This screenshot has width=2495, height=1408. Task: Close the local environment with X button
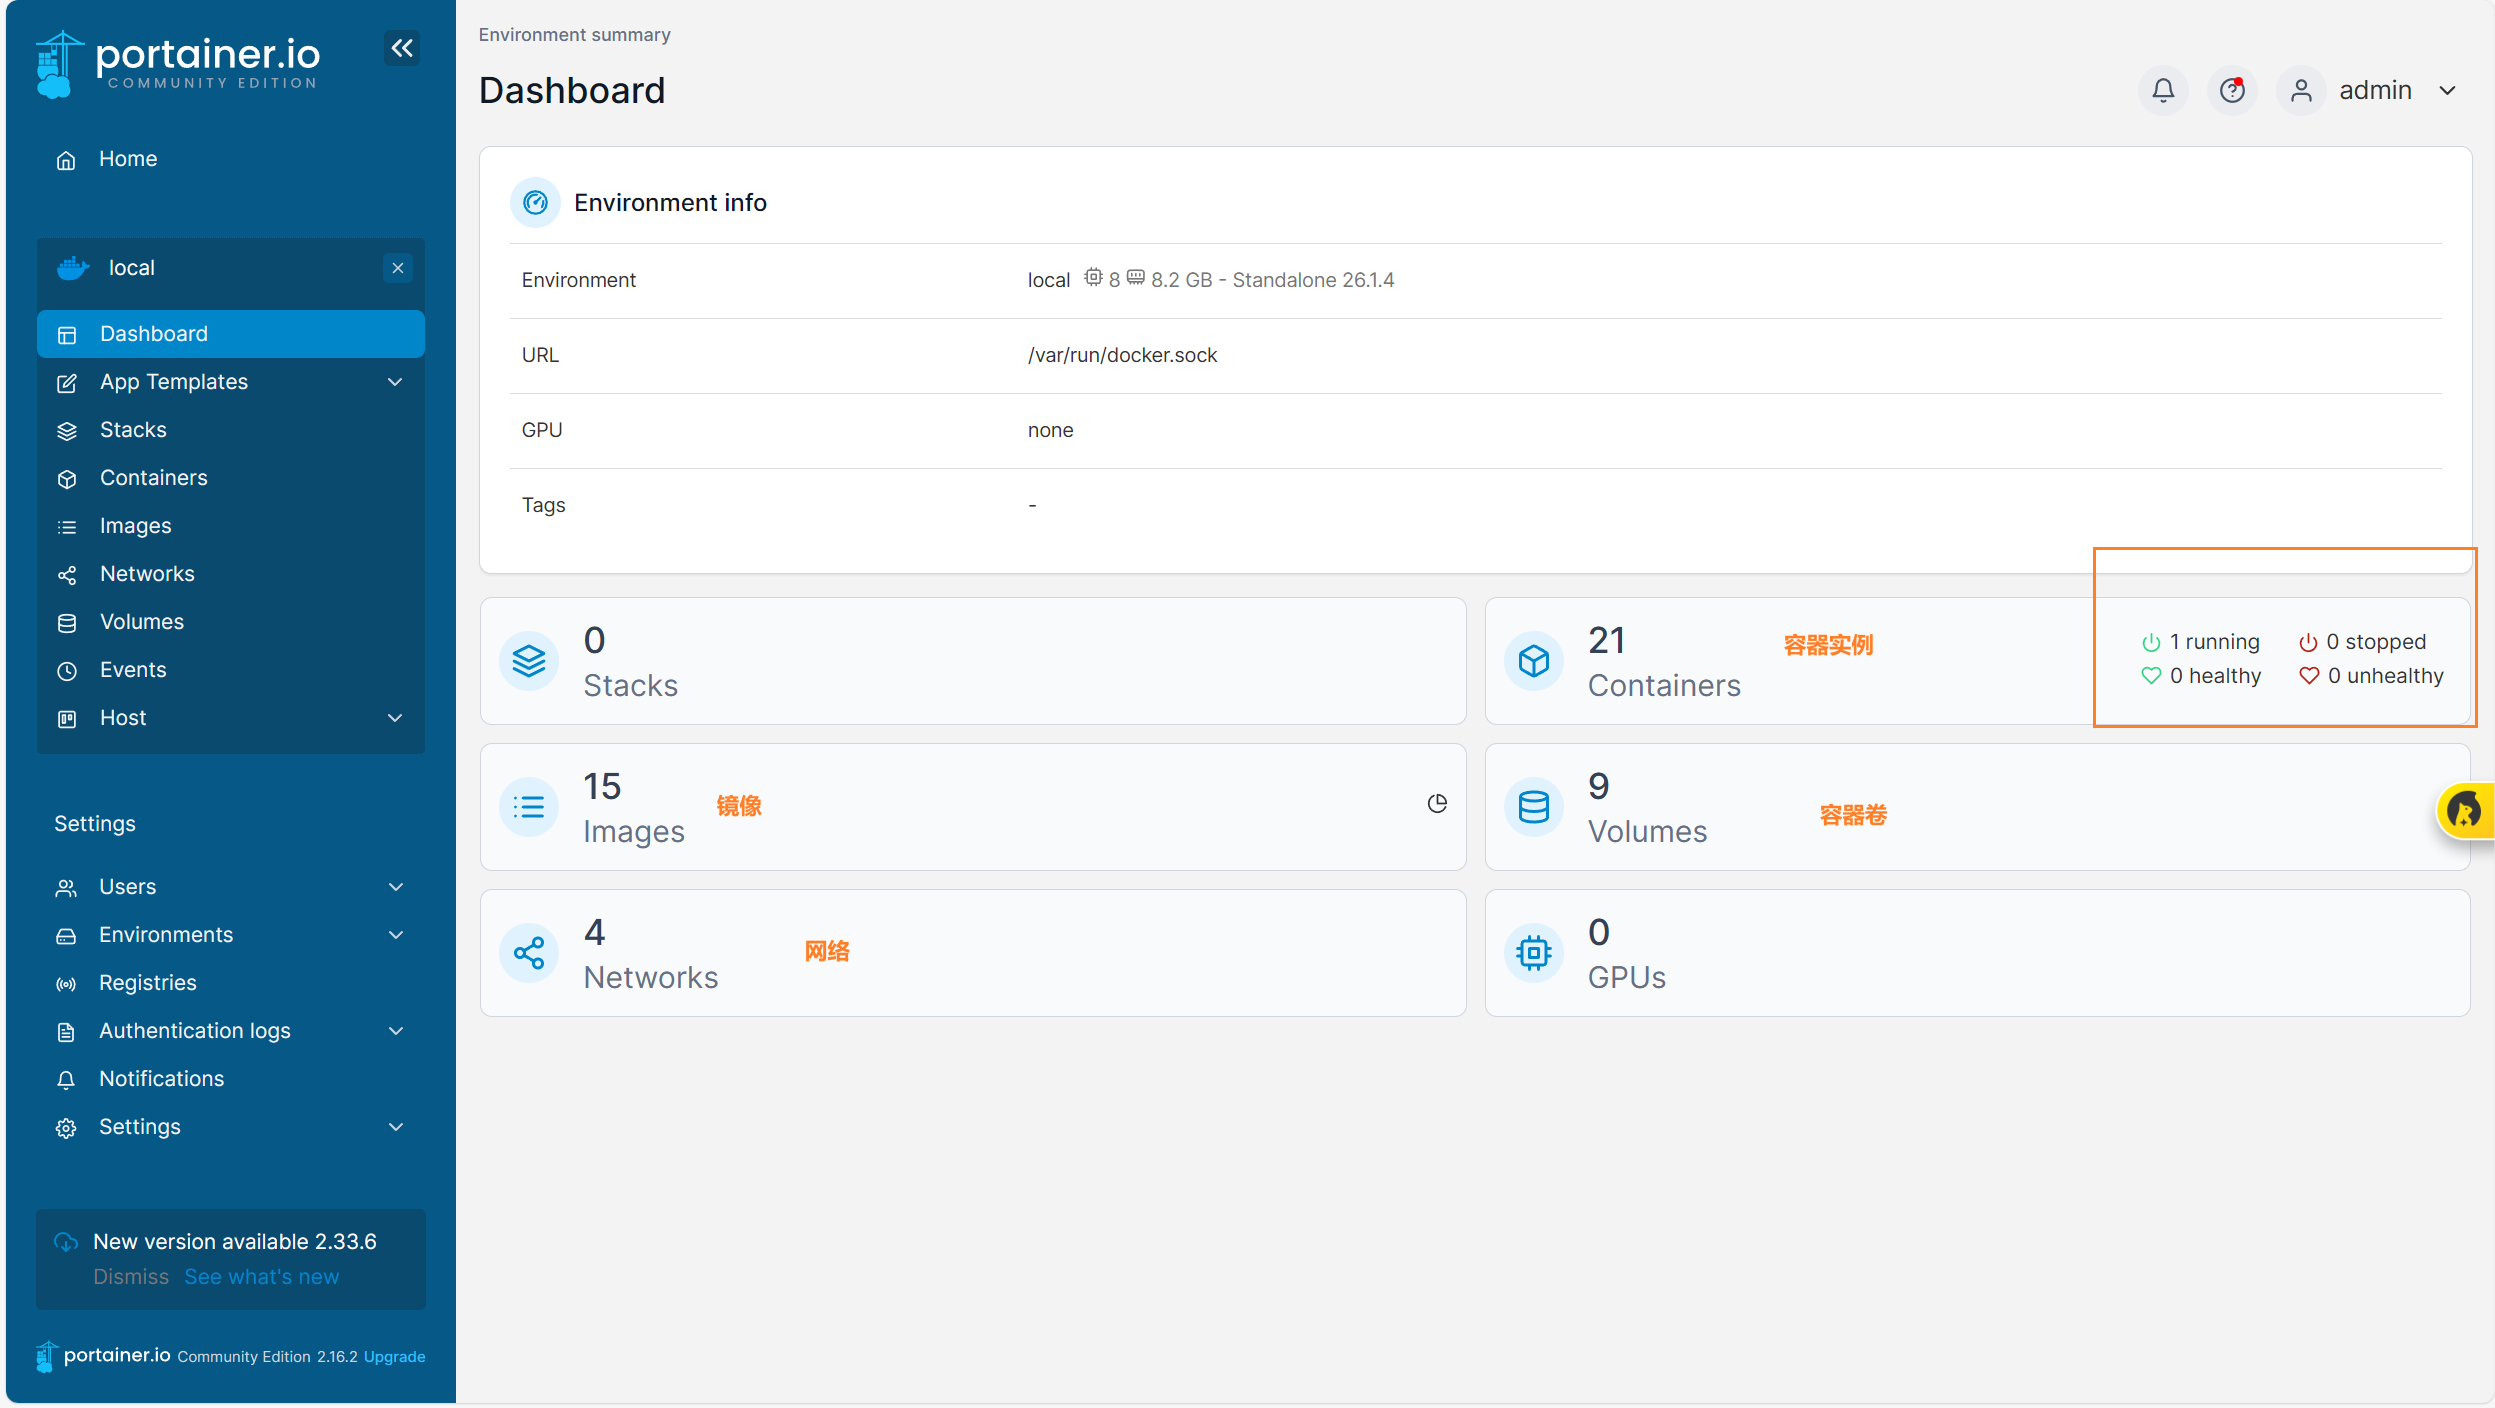(x=398, y=268)
